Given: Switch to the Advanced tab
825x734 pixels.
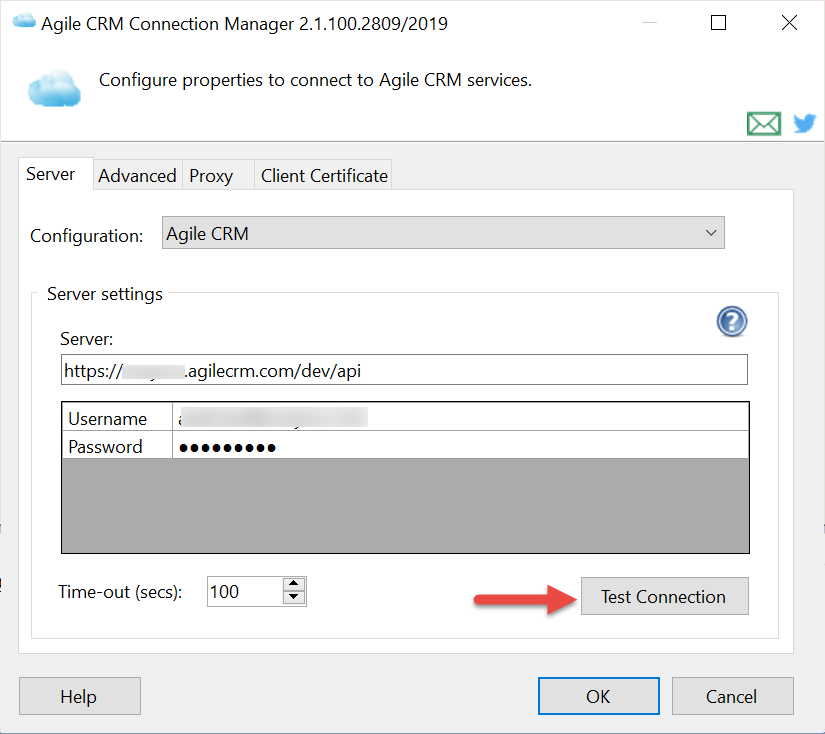Looking at the screenshot, I should click(x=137, y=176).
